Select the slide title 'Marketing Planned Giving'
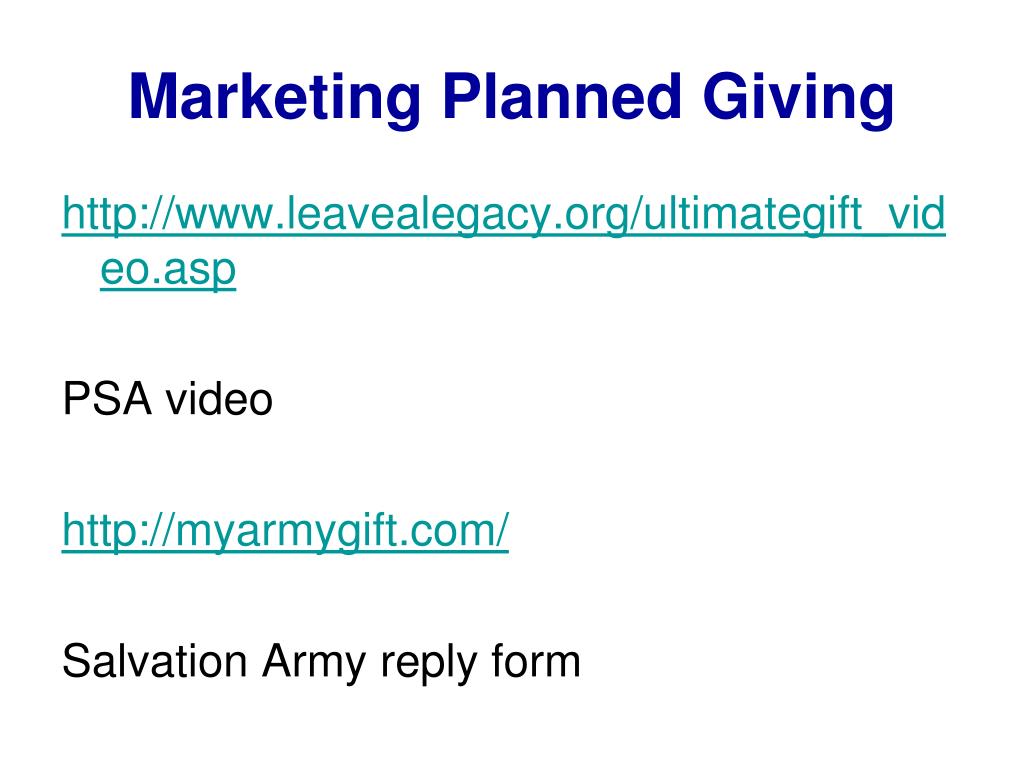This screenshot has width=1024, height=768. (511, 99)
